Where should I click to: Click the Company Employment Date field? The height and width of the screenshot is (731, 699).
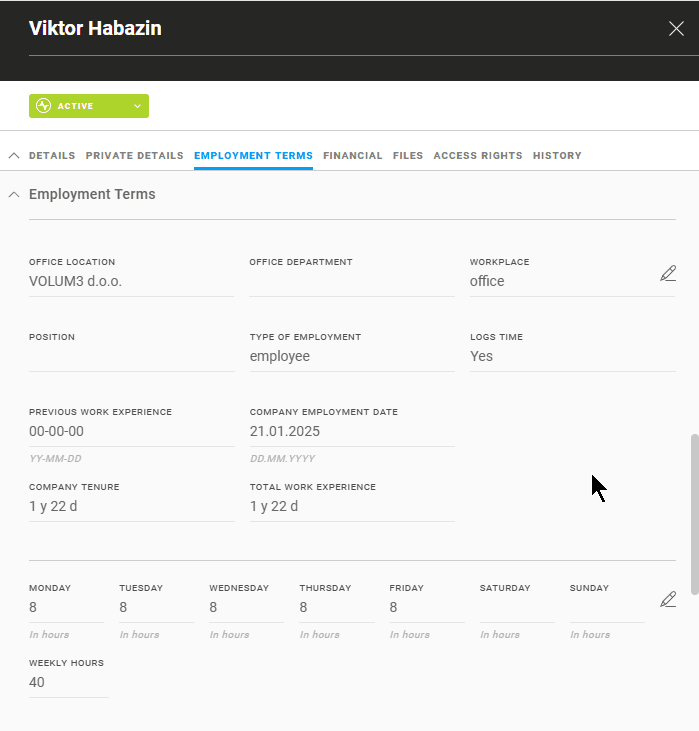tap(351, 432)
